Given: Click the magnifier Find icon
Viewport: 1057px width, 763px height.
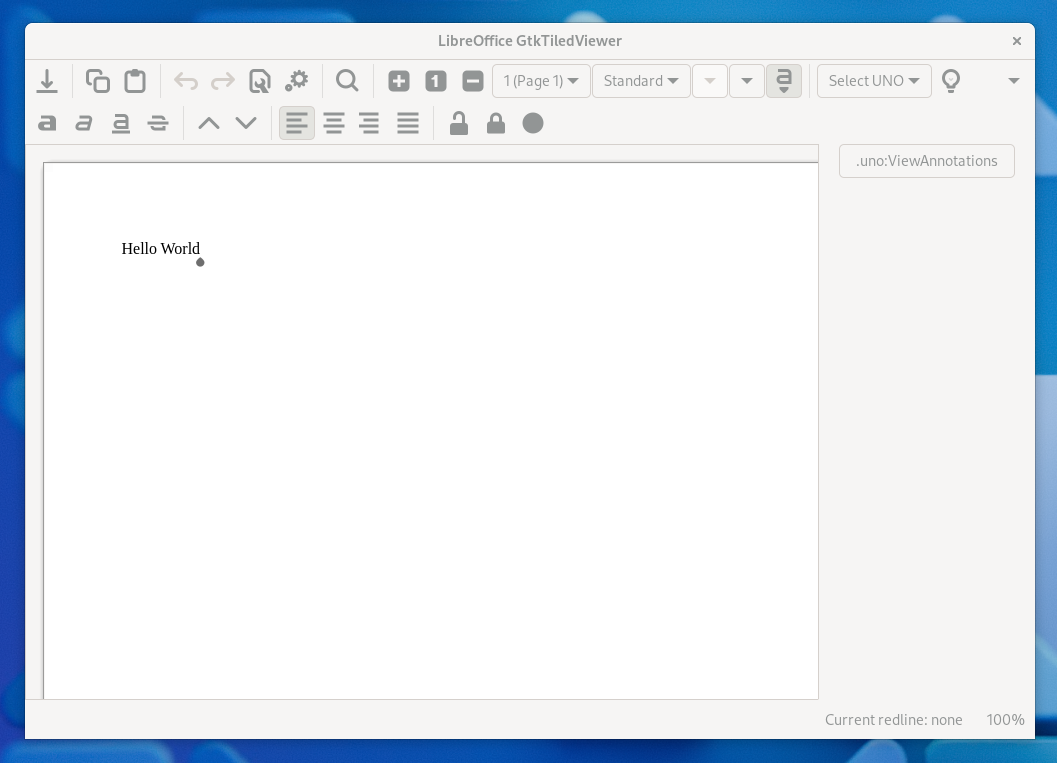Looking at the screenshot, I should pos(347,81).
